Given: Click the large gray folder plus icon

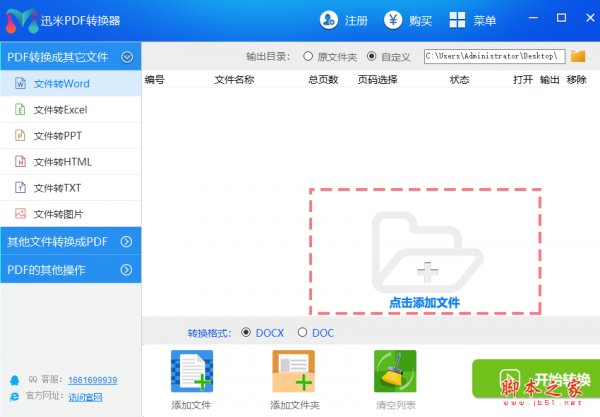Looking at the screenshot, I should (427, 252).
